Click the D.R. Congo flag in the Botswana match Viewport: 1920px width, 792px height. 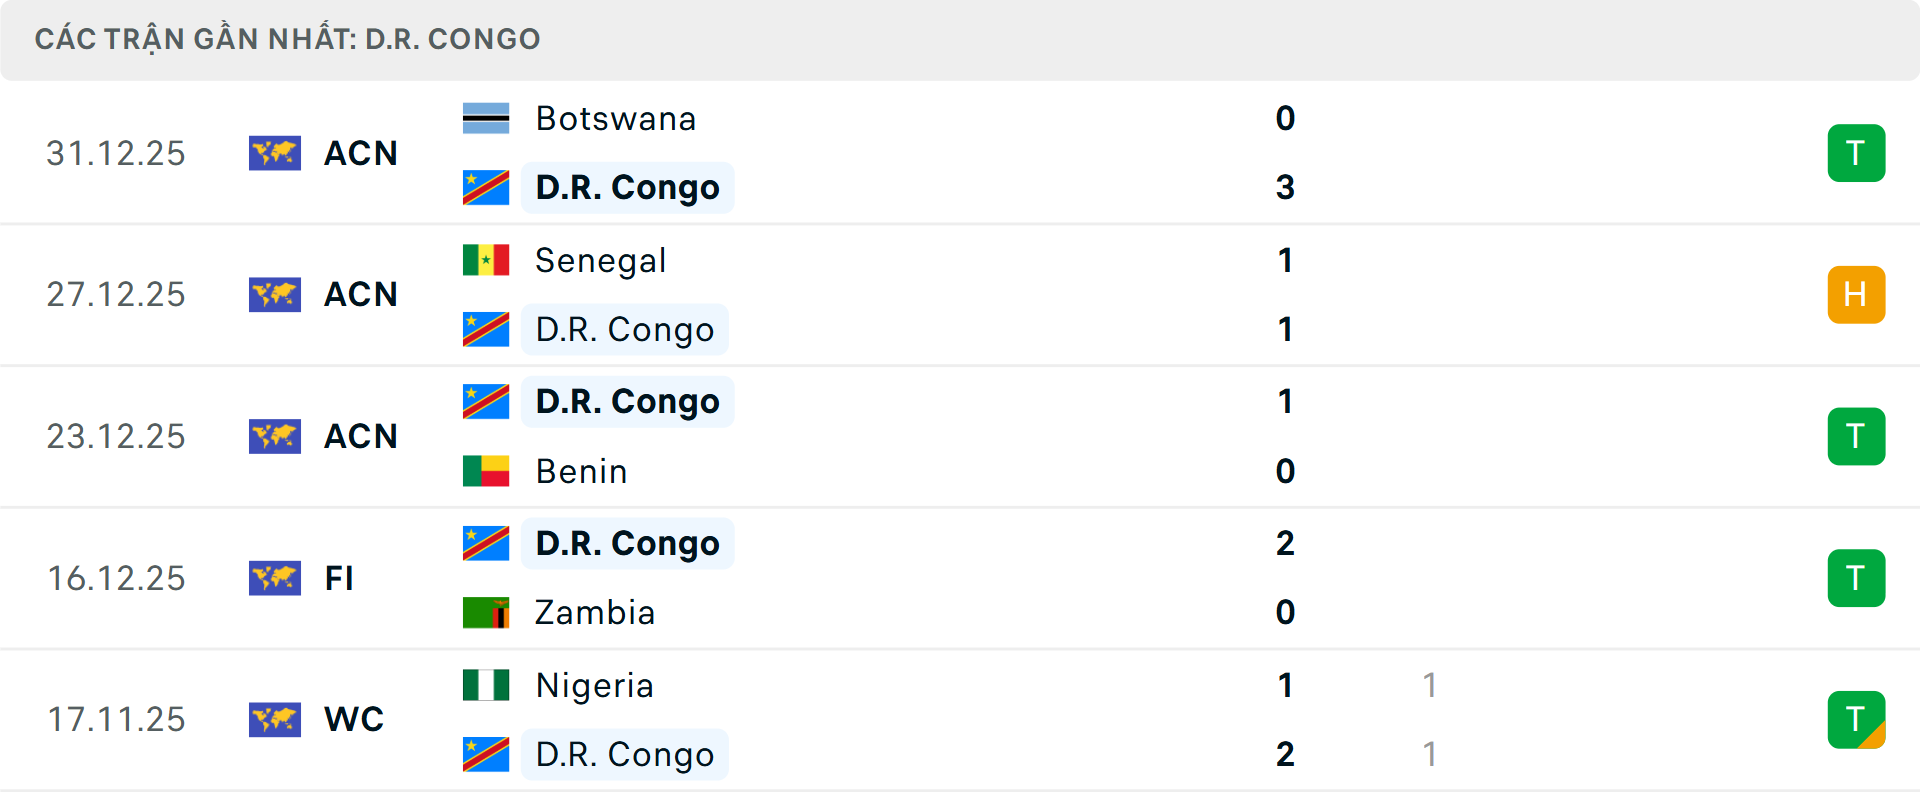pos(486,187)
